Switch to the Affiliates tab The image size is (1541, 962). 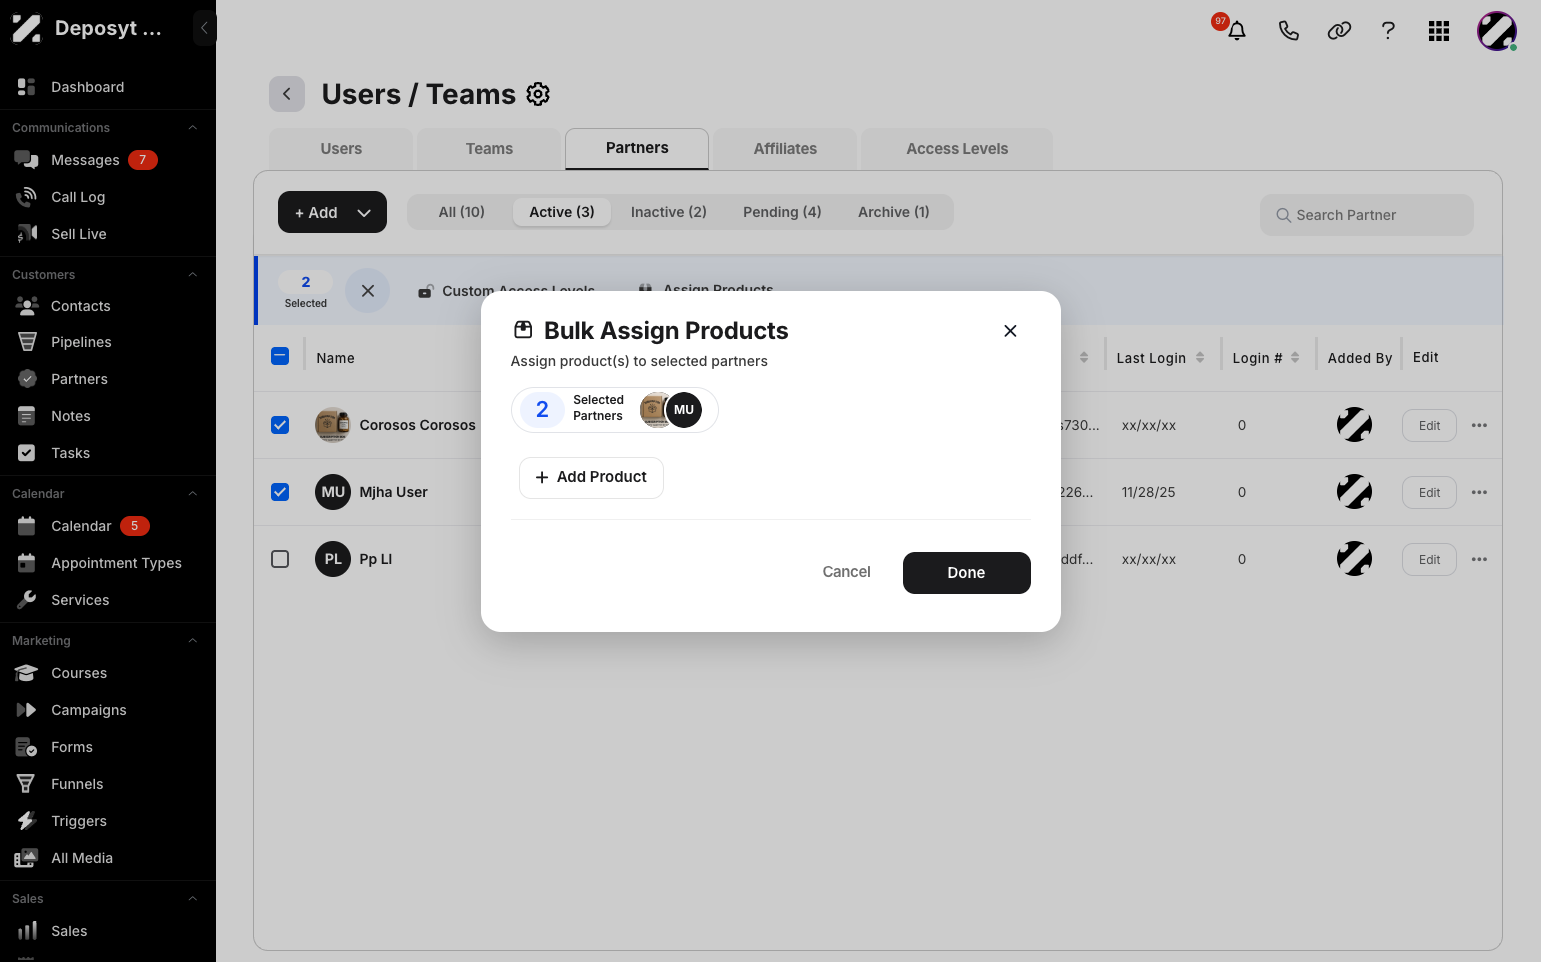click(x=785, y=149)
